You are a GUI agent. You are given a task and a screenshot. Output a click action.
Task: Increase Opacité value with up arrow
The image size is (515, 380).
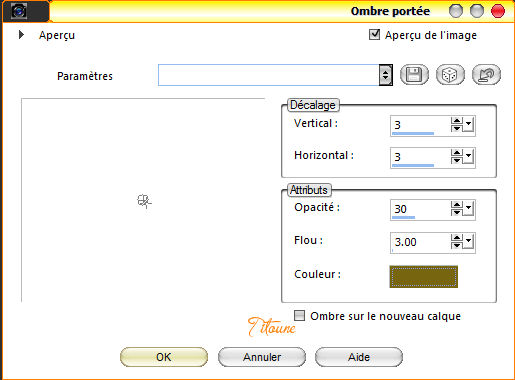click(x=457, y=205)
